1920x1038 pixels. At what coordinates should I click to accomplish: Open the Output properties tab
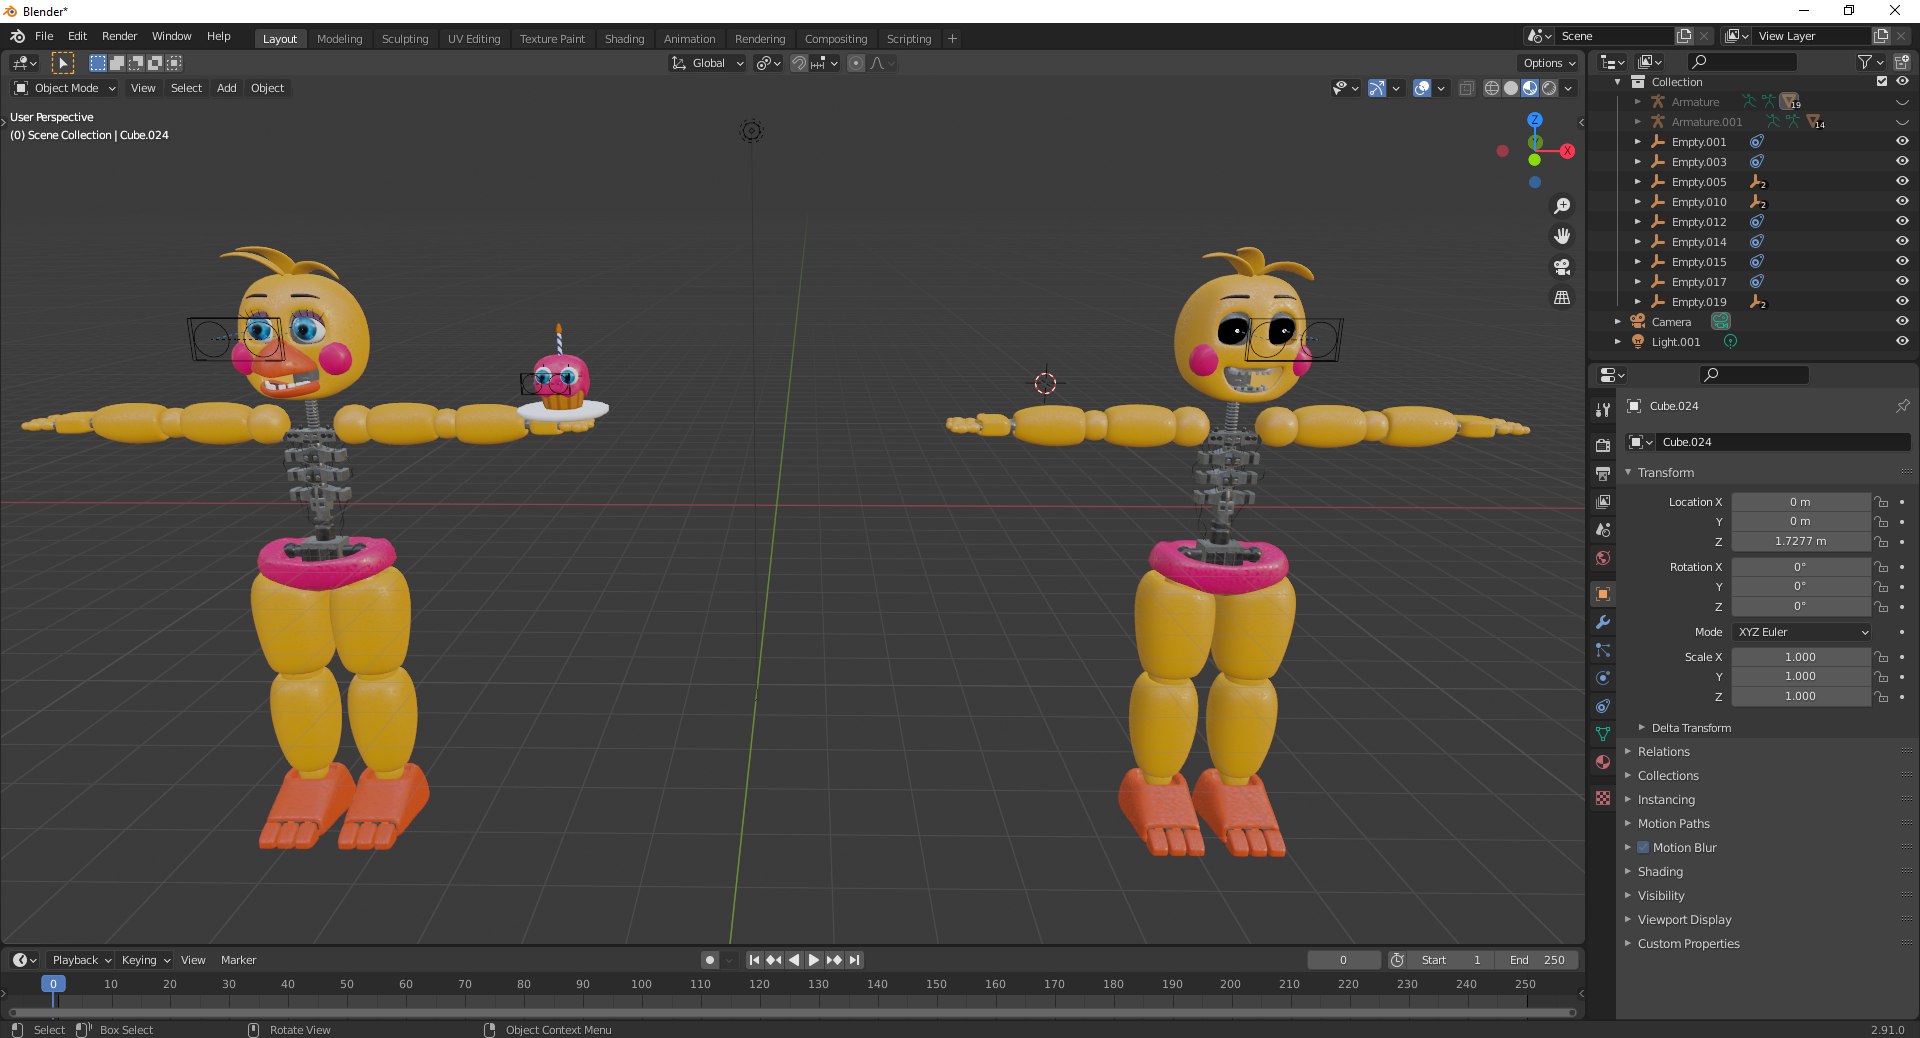point(1603,473)
